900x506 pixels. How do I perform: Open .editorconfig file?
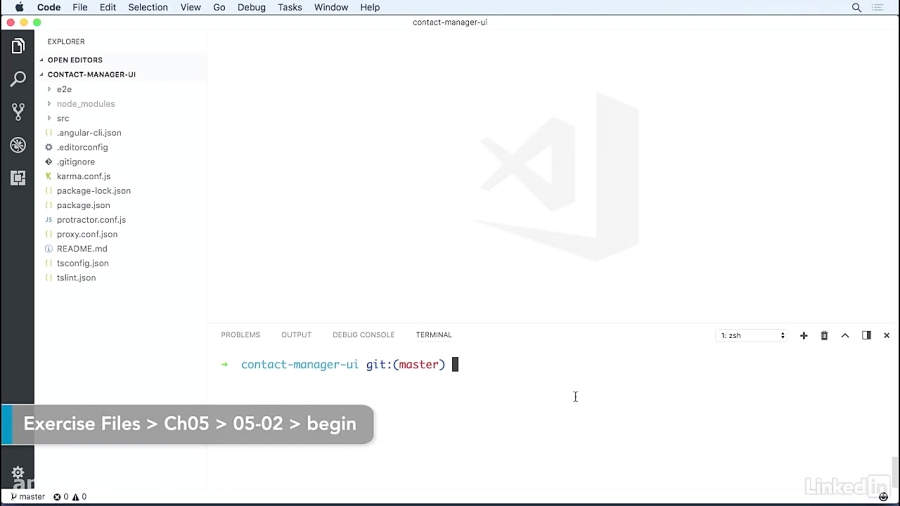[x=82, y=147]
